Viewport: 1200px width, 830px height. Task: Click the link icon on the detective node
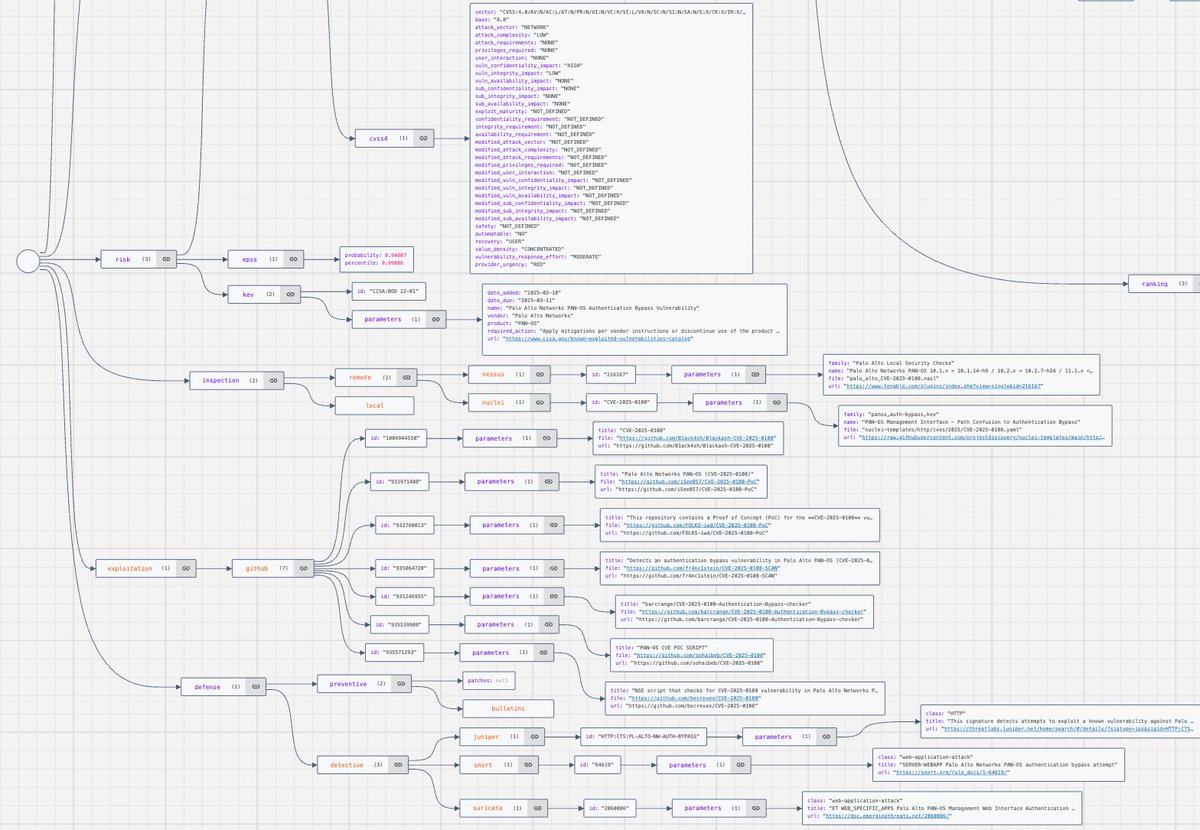click(398, 765)
